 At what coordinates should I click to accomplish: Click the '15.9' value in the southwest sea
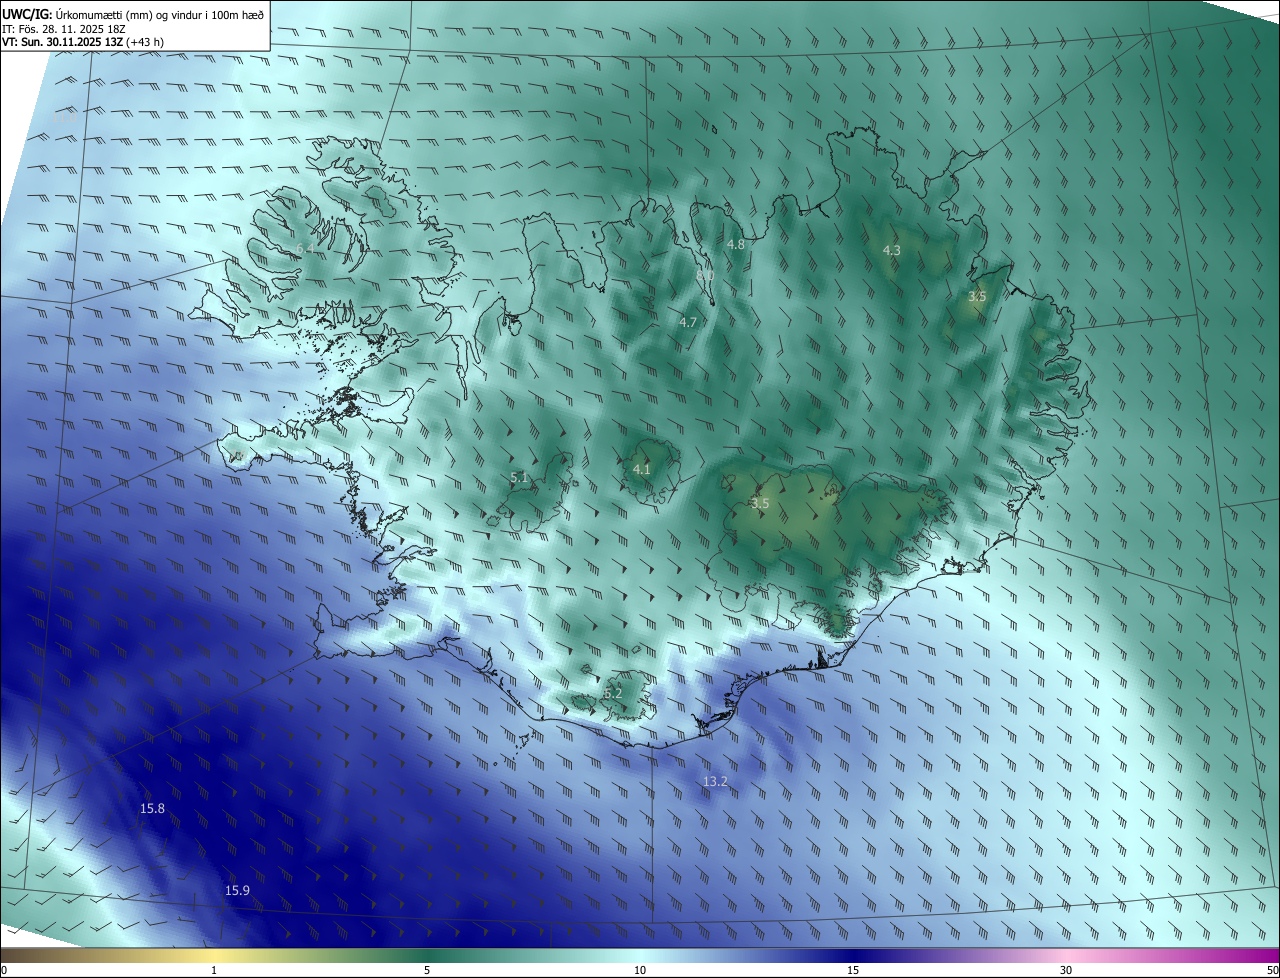(237, 890)
